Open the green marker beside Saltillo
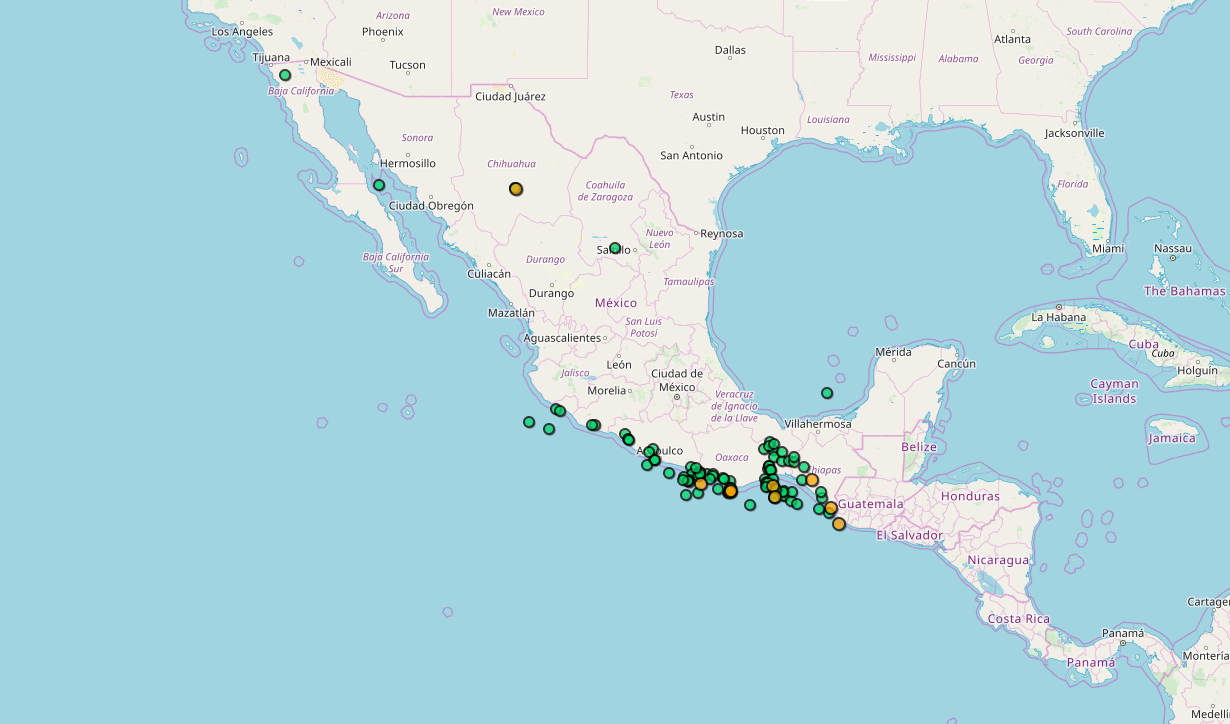 [x=615, y=248]
